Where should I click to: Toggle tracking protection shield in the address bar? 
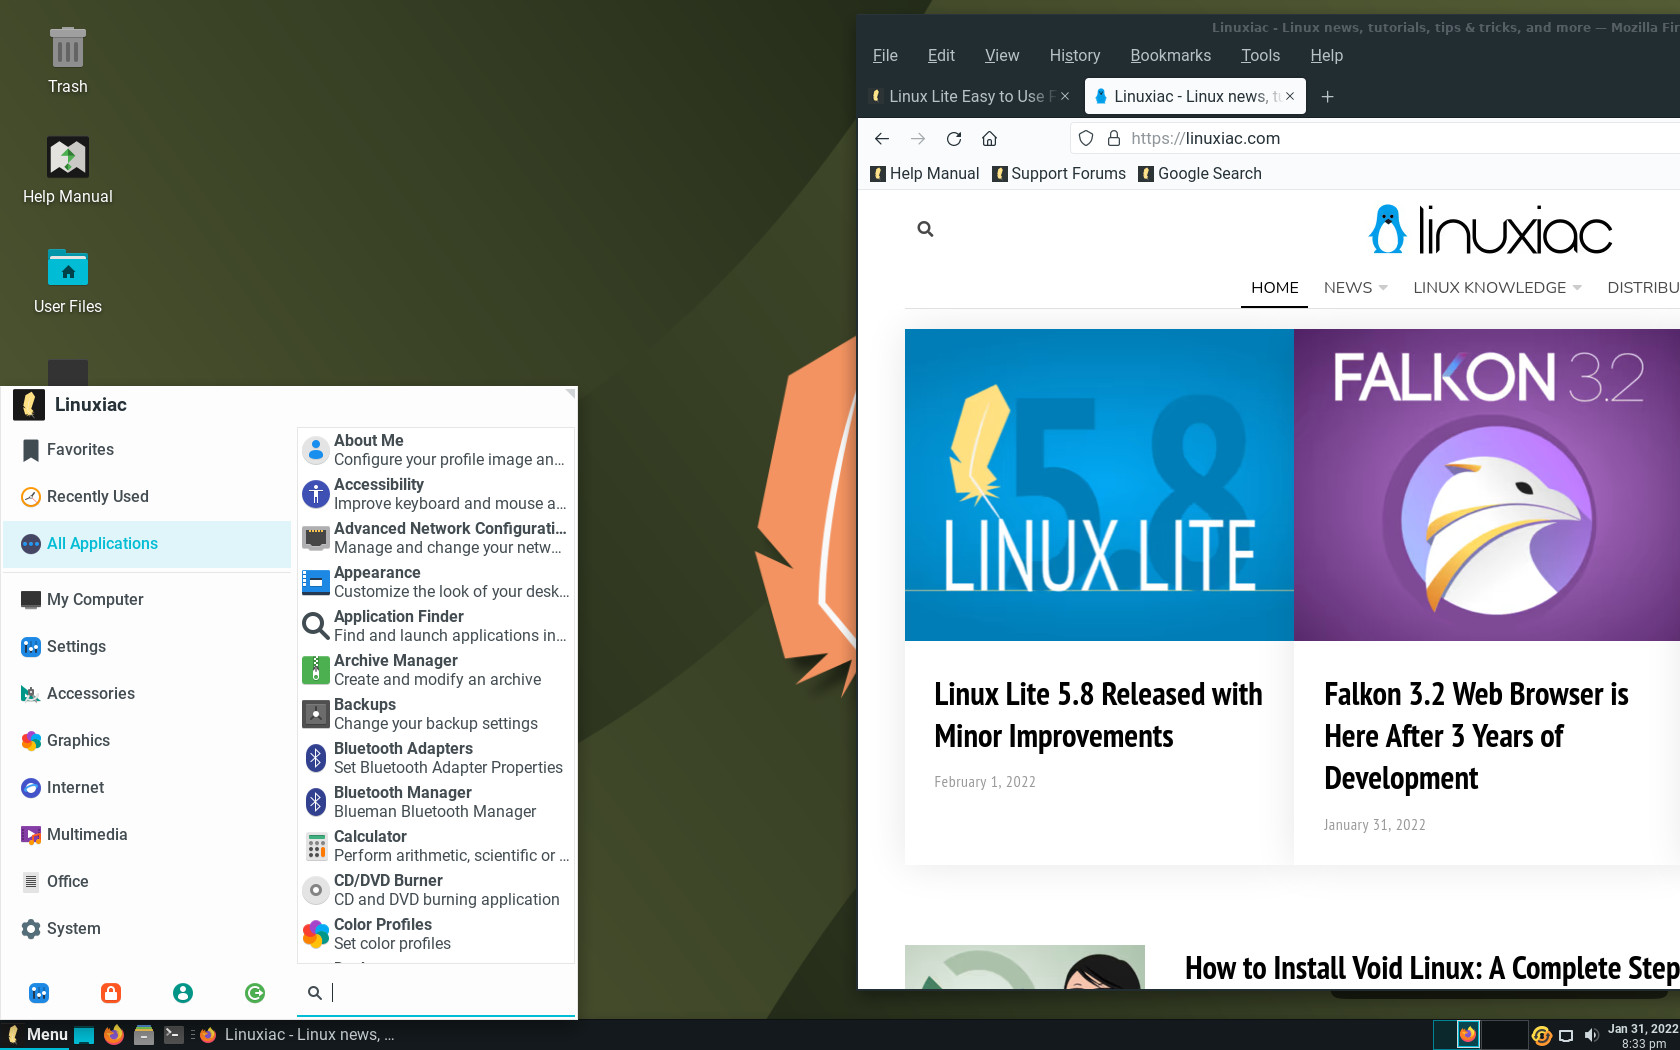[1085, 138]
